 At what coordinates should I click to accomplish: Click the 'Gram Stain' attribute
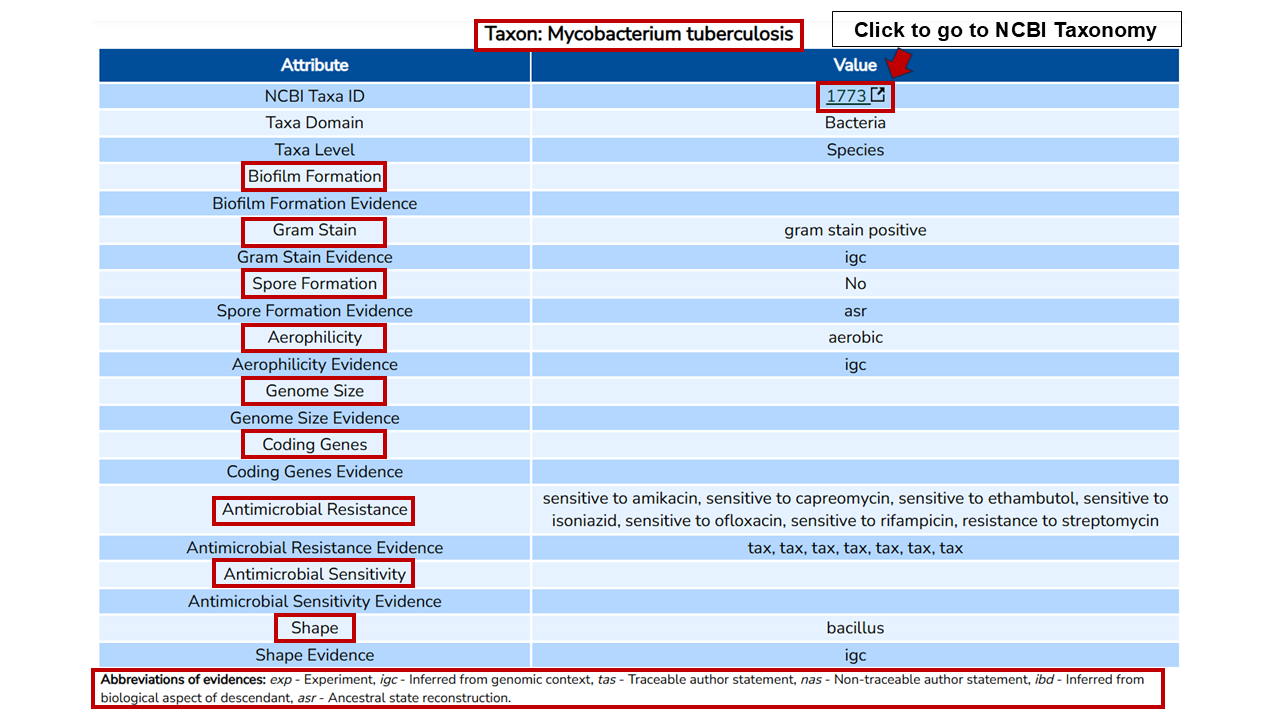point(315,230)
